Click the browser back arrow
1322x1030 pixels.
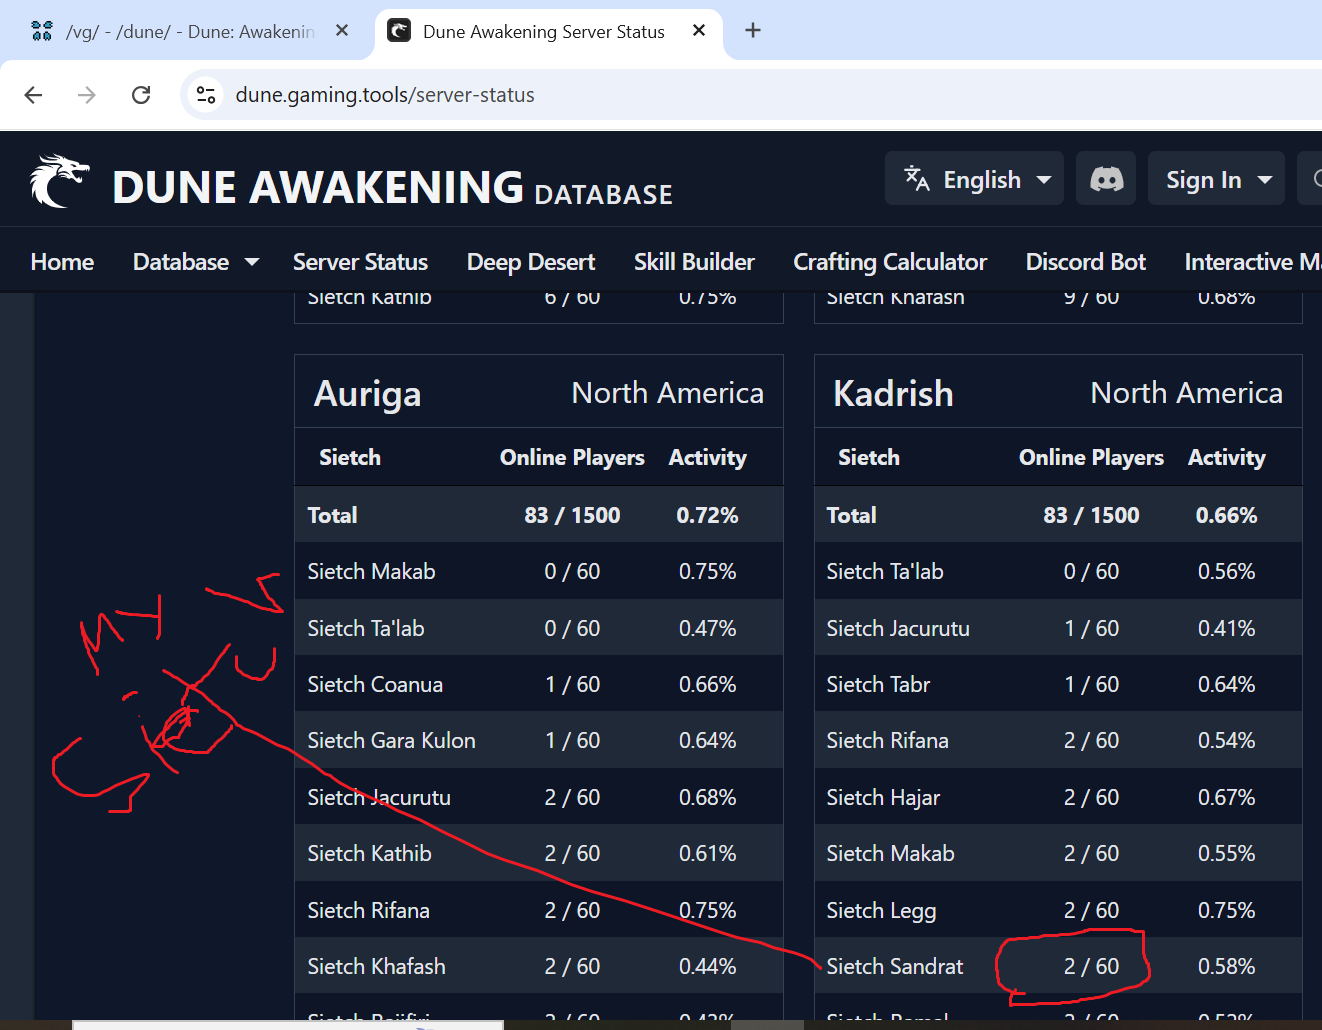33,95
